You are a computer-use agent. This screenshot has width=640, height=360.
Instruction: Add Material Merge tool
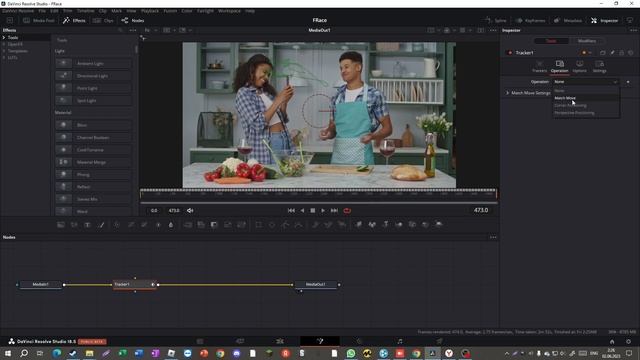point(93,162)
